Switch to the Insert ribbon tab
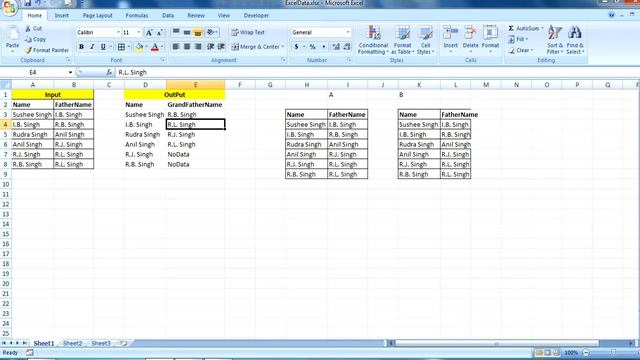 [62, 16]
